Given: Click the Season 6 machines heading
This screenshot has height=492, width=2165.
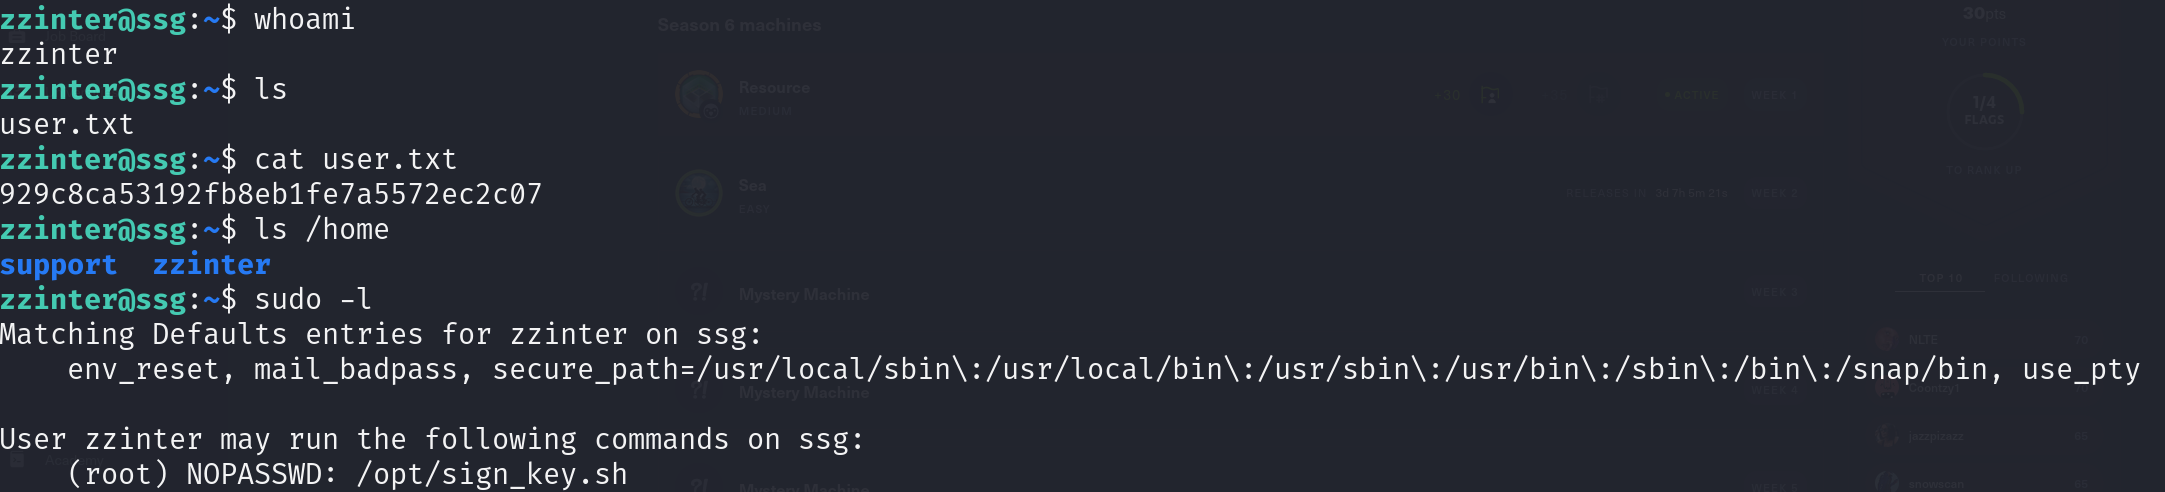Looking at the screenshot, I should point(739,25).
